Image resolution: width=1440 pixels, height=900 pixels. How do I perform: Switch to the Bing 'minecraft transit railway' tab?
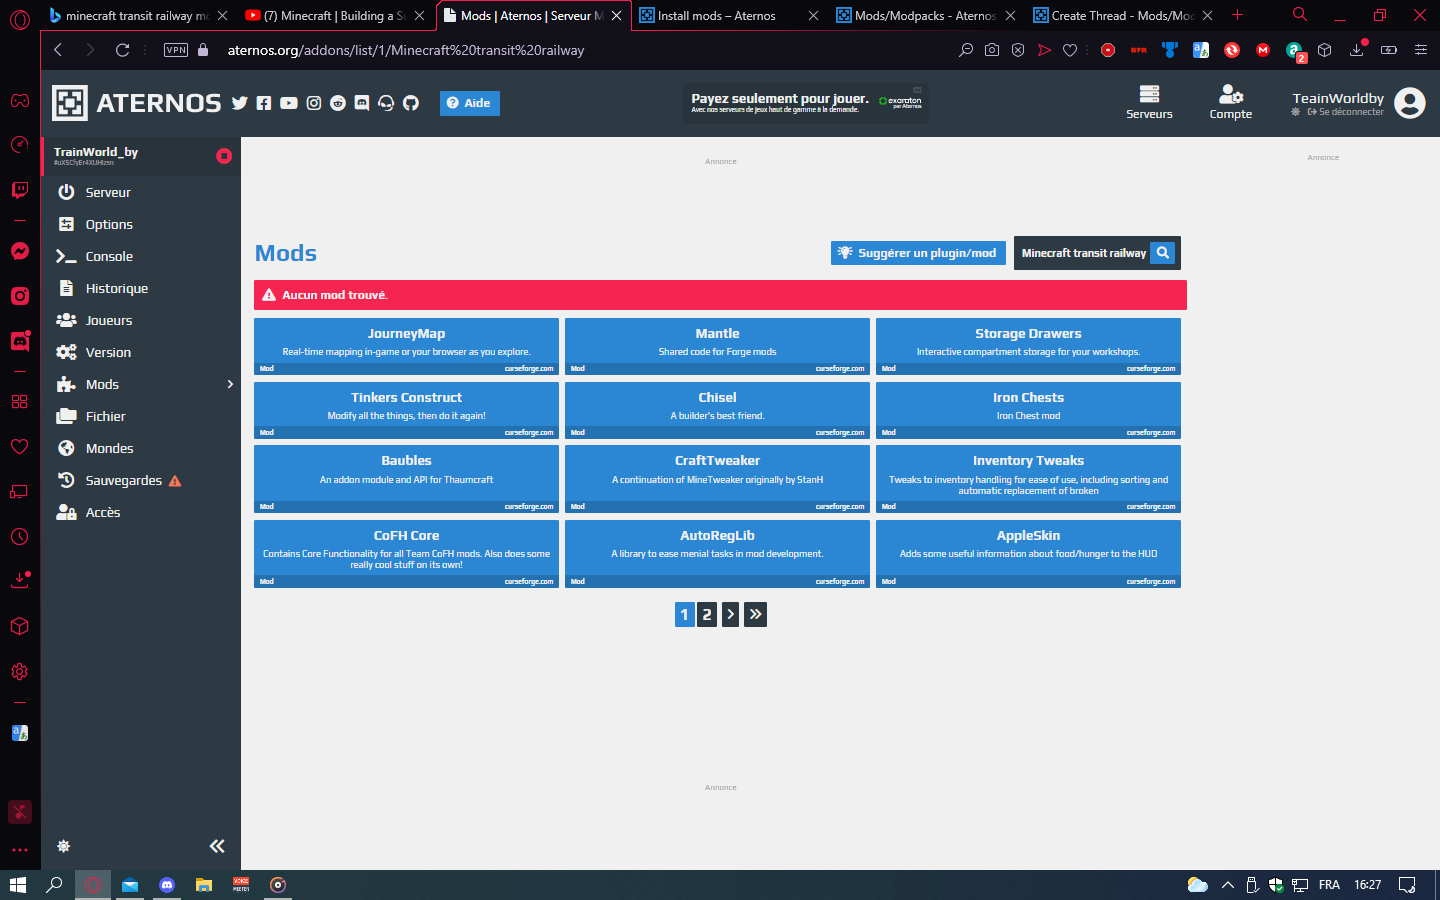pyautogui.click(x=139, y=15)
